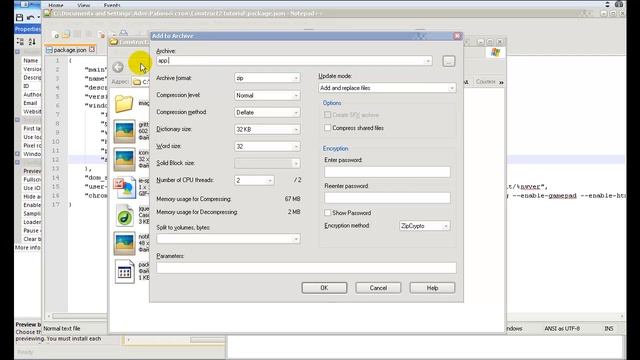Image resolution: width=640 pixels, height=360 pixels.
Task: Click the Properties panel header
Action: tap(28, 29)
